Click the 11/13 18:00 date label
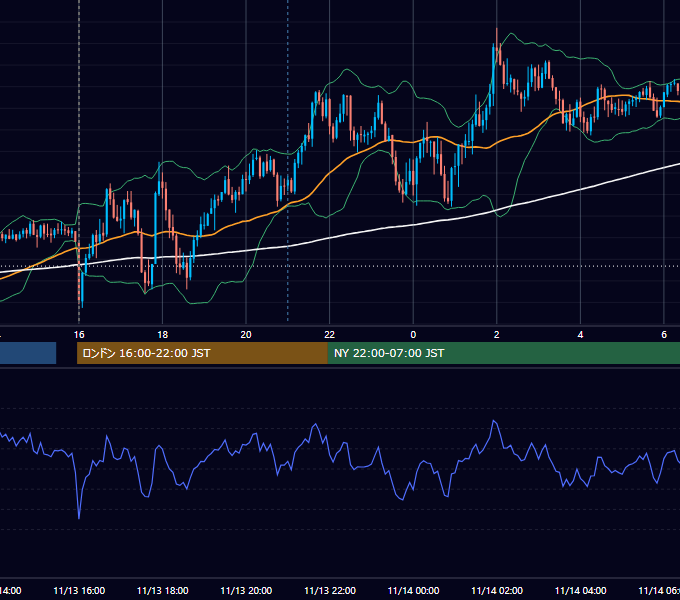Image resolution: width=680 pixels, height=600 pixels. [x=163, y=590]
